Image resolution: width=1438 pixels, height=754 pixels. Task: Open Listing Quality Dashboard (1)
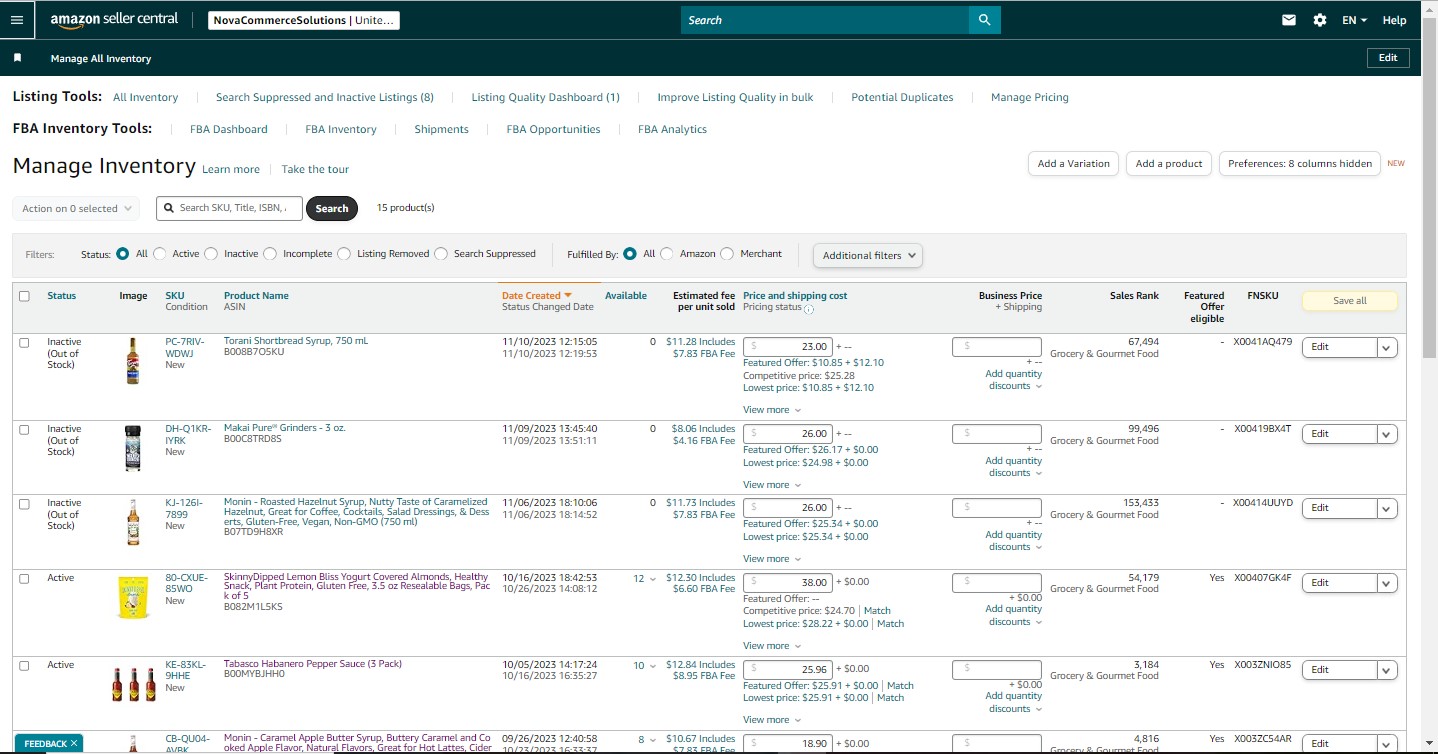[x=546, y=97]
